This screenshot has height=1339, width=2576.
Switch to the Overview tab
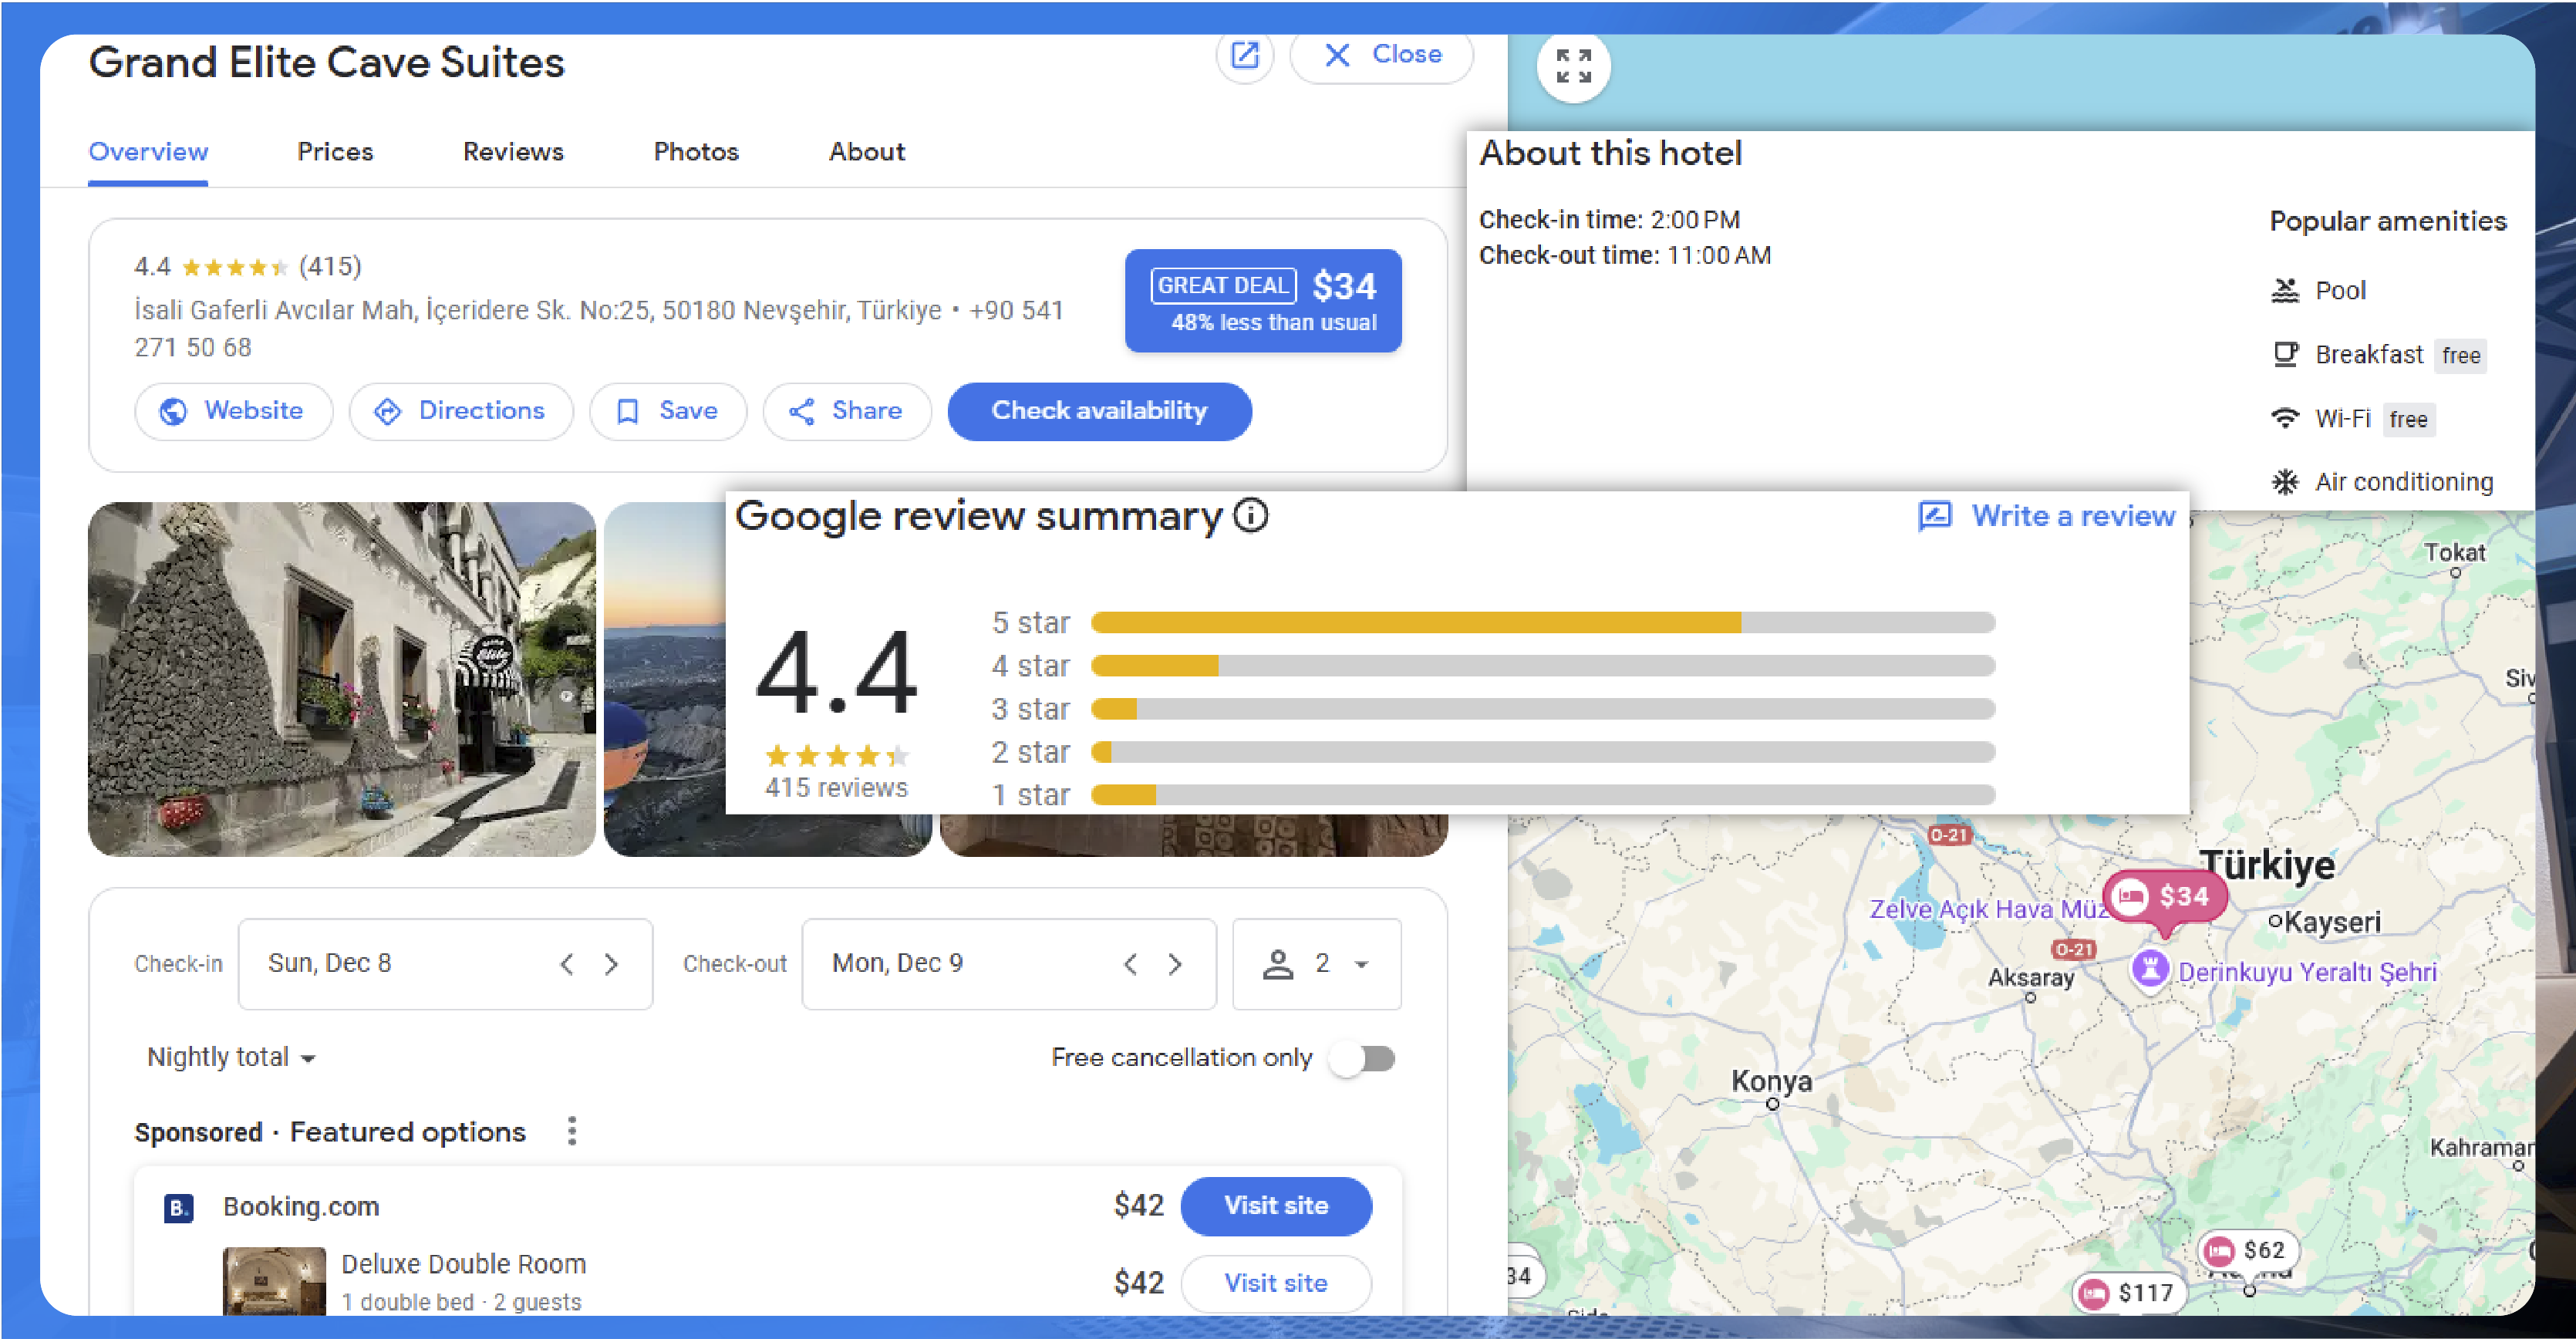click(x=148, y=152)
